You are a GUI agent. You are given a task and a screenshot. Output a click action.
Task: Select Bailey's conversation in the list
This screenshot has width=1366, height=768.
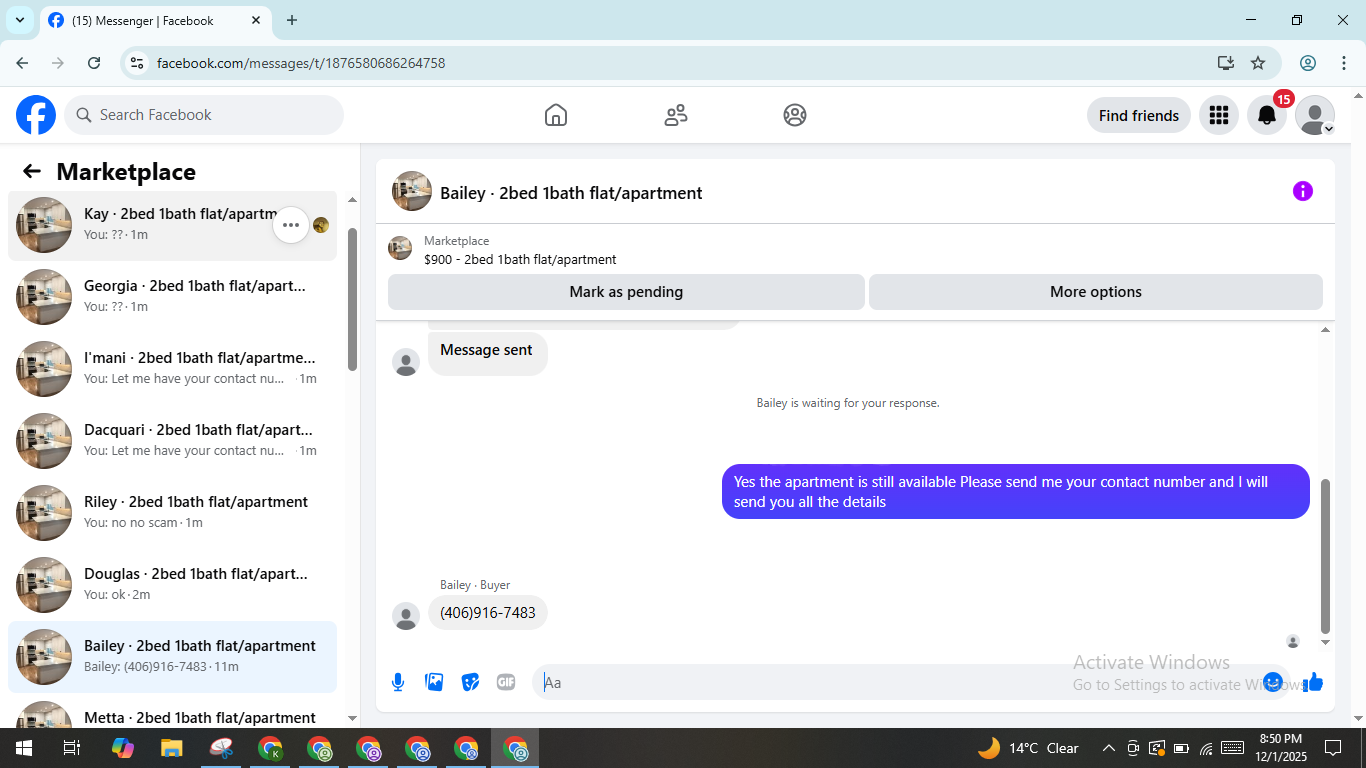(x=172, y=657)
